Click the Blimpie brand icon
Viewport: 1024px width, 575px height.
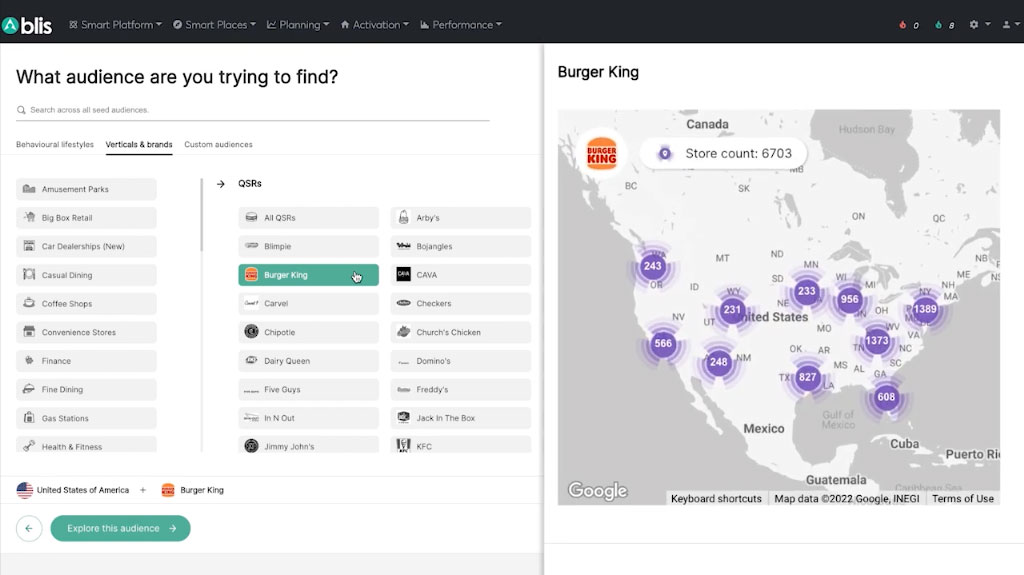point(251,246)
